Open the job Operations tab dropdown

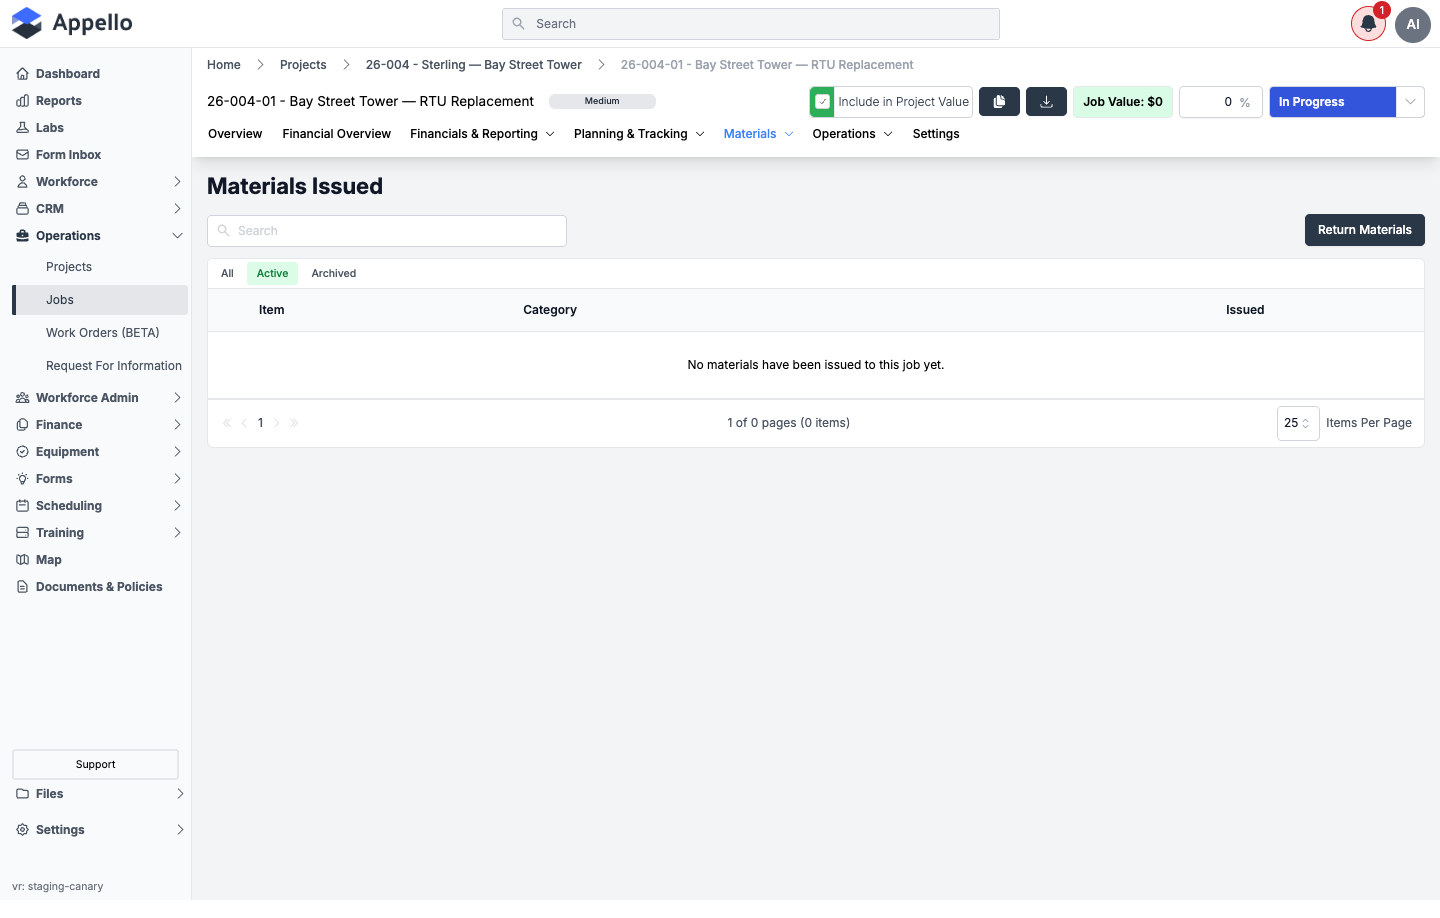pyautogui.click(x=852, y=134)
